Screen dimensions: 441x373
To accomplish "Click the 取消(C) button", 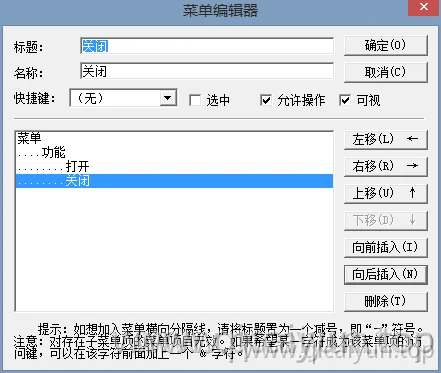I will [x=385, y=72].
